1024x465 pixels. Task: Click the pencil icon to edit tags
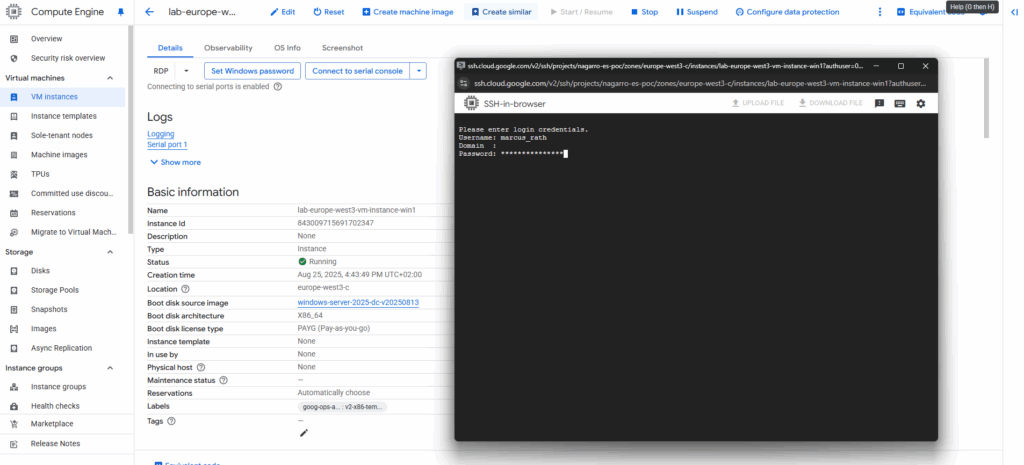pos(304,433)
